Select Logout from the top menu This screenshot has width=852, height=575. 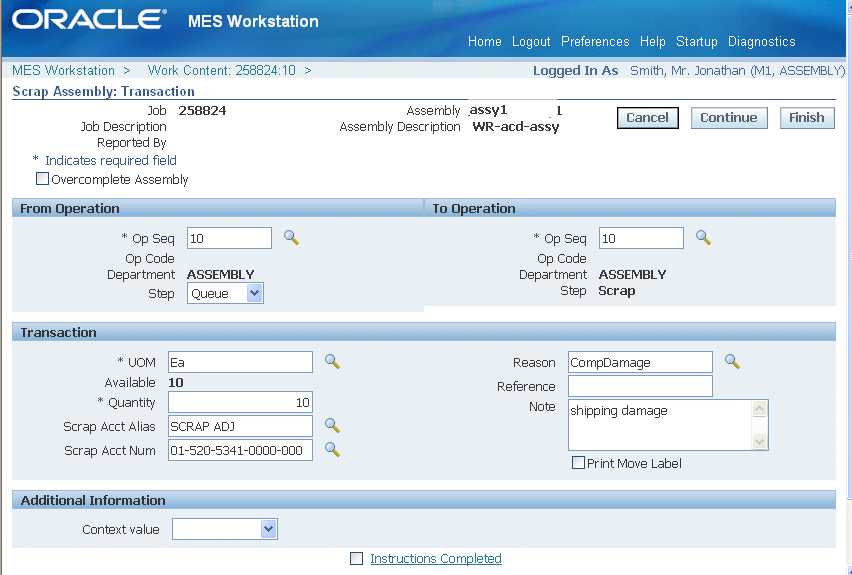click(531, 42)
